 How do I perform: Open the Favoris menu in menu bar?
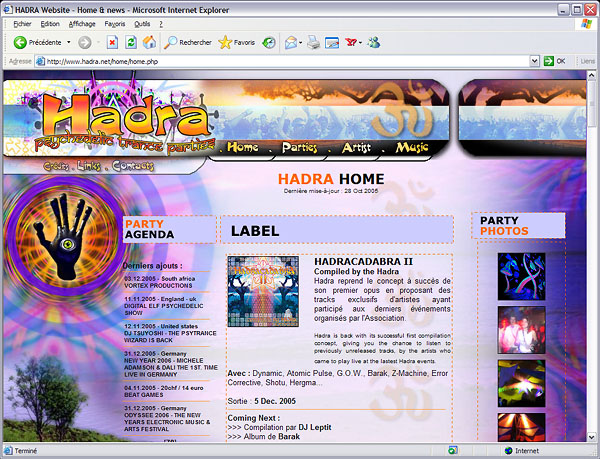115,24
